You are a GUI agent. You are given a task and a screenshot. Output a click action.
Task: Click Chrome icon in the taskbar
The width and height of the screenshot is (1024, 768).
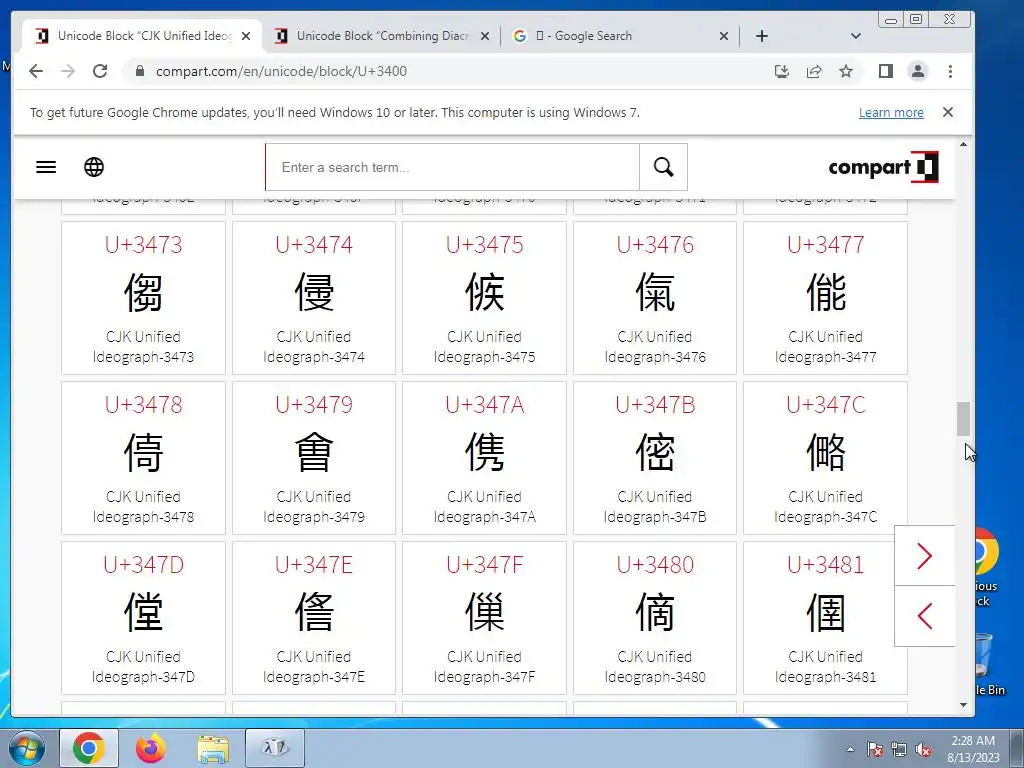tap(89, 748)
